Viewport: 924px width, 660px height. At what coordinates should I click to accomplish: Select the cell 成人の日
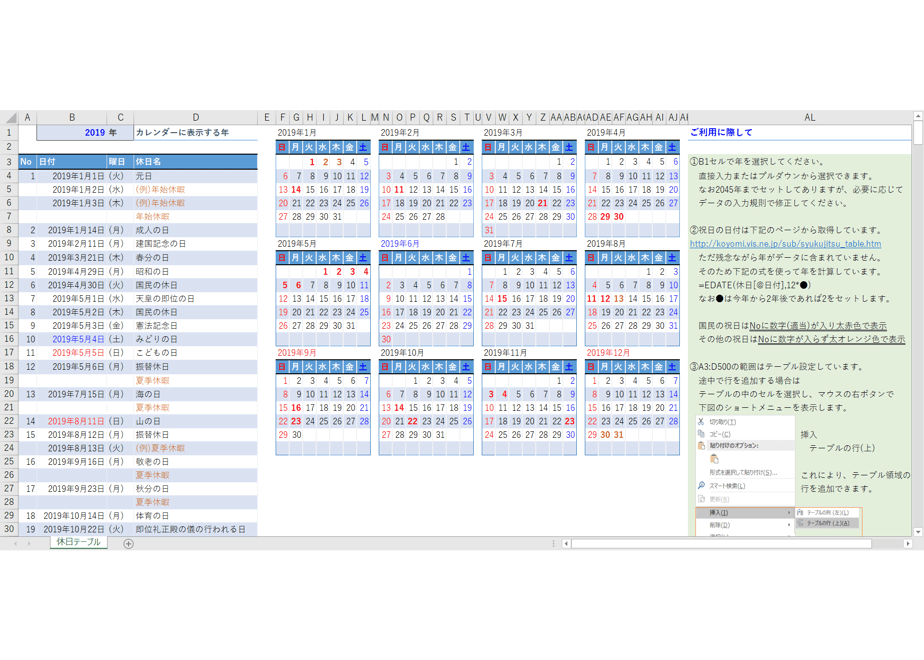pyautogui.click(x=196, y=230)
